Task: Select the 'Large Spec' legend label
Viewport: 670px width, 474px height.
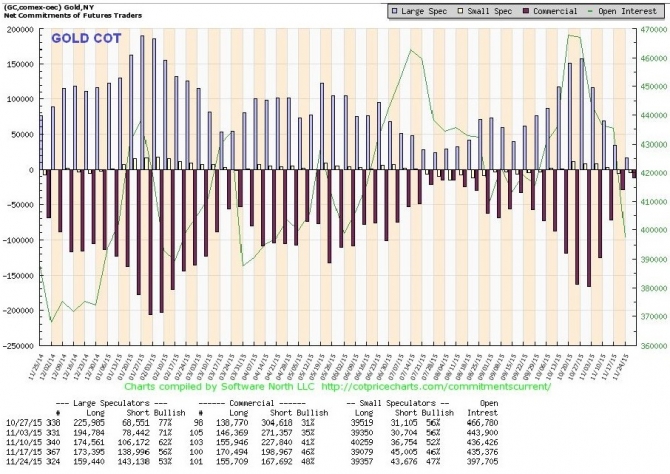Action: [x=424, y=12]
